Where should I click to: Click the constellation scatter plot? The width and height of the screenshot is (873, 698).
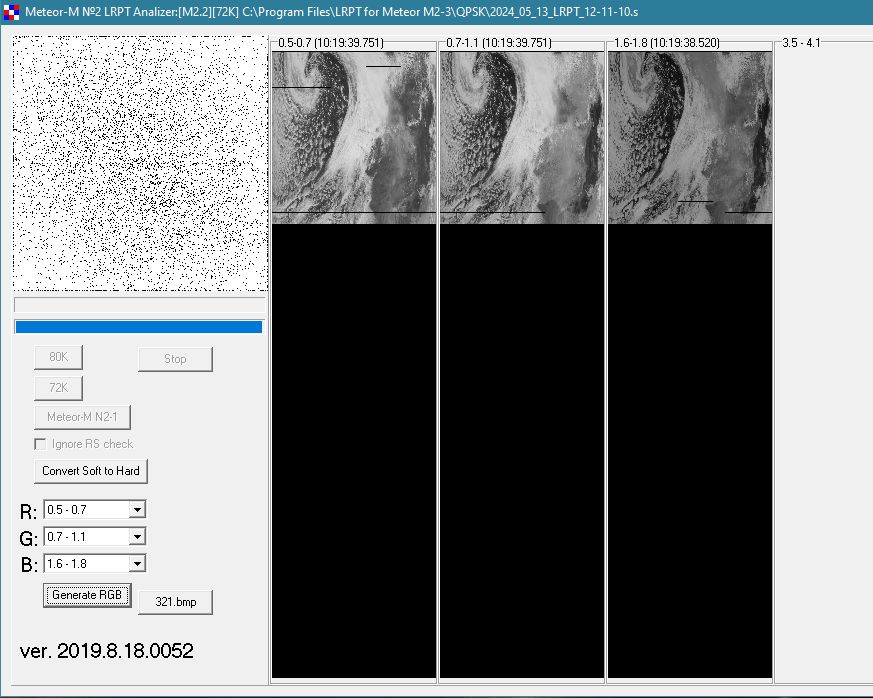(x=140, y=164)
